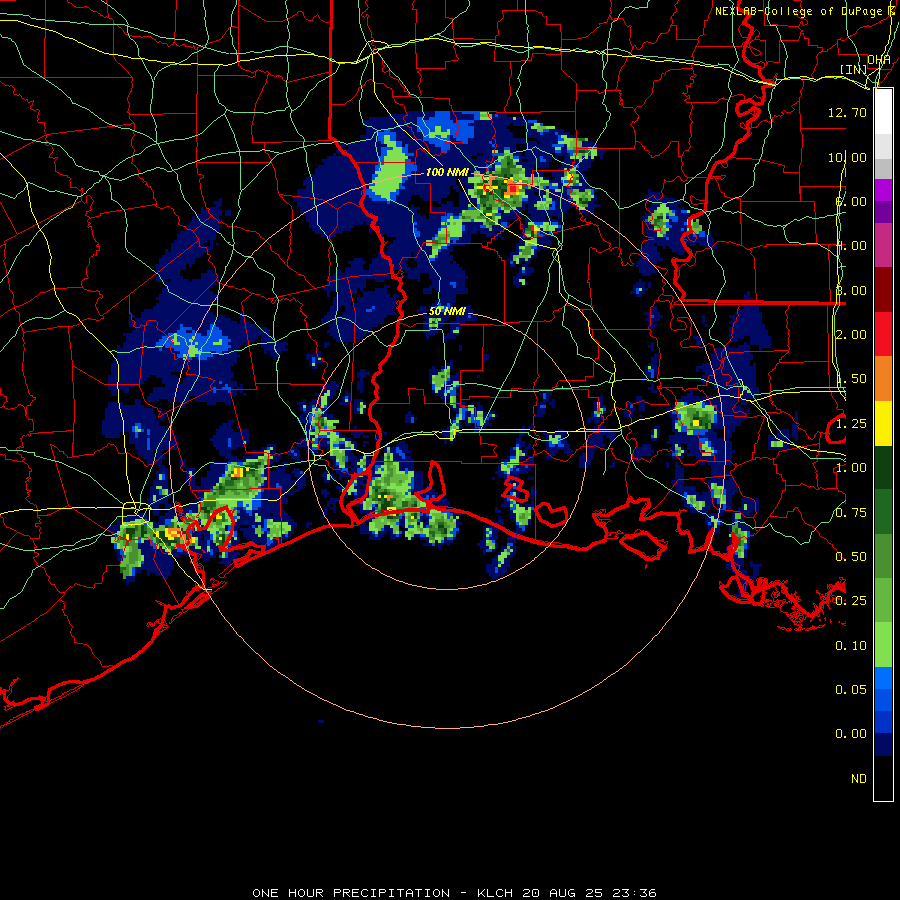Click the OHA product label above the legend

click(x=879, y=59)
